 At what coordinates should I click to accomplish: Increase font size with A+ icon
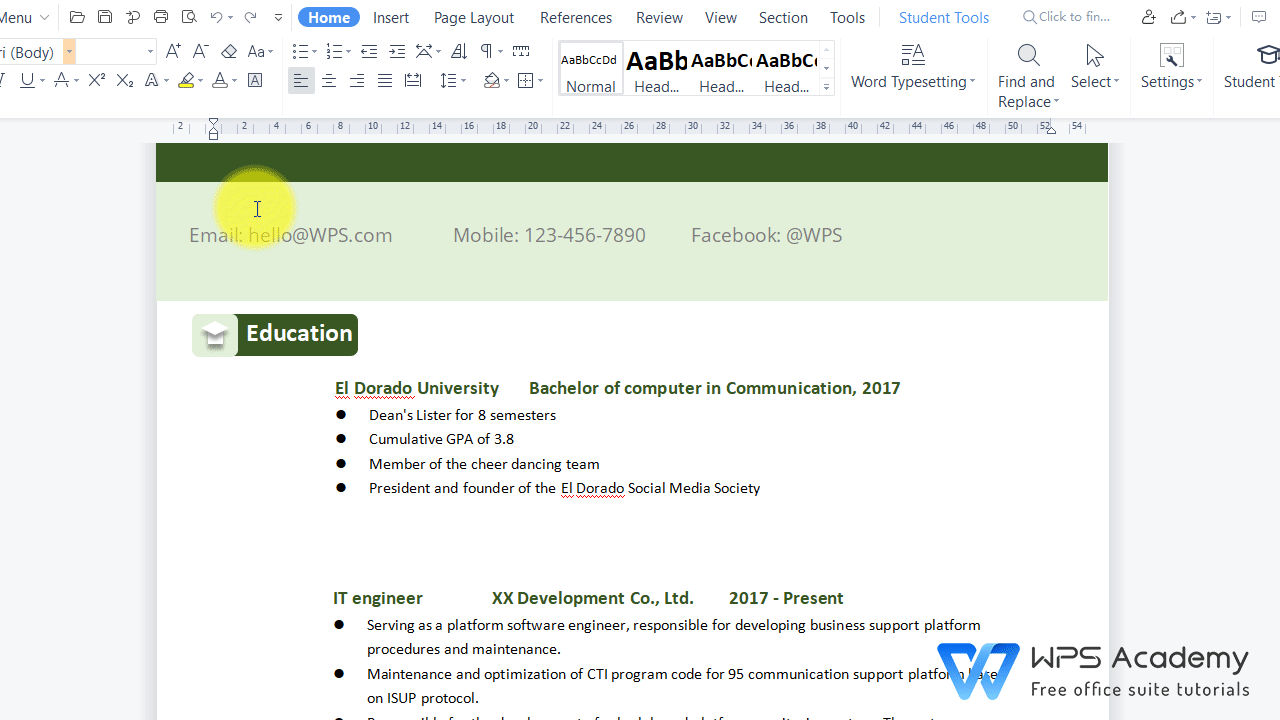173,51
